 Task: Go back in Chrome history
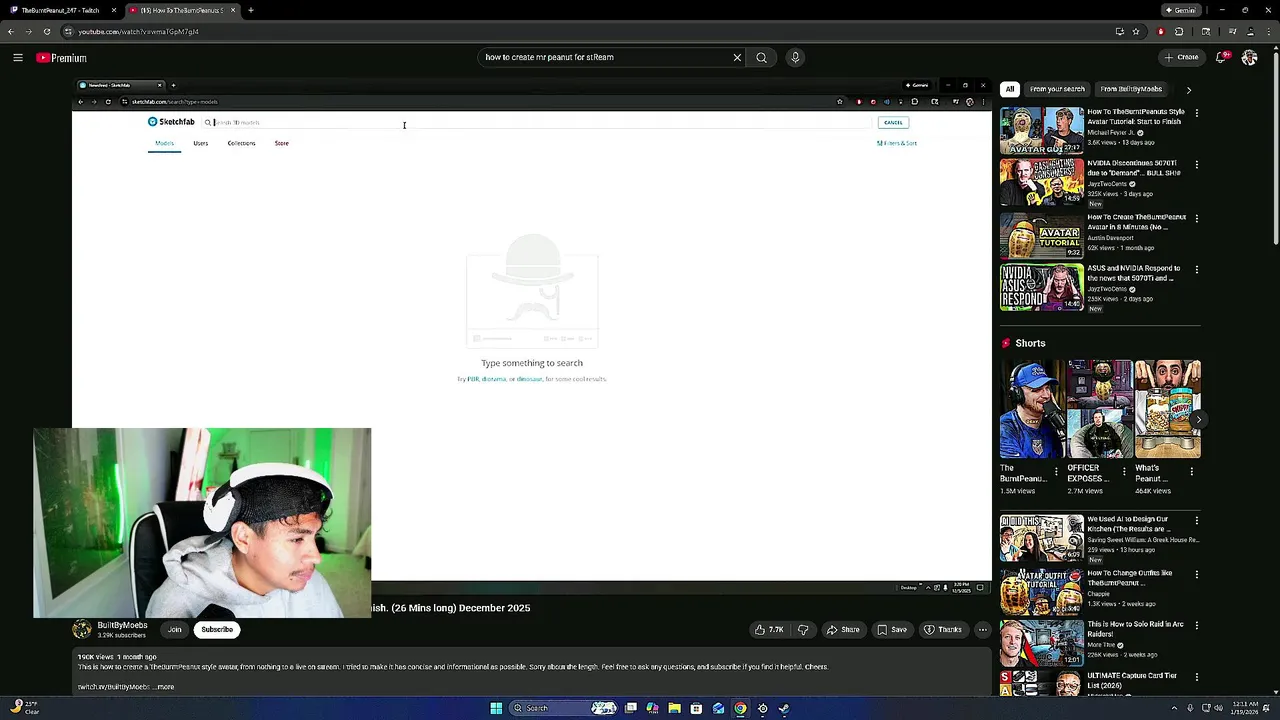(x=10, y=31)
